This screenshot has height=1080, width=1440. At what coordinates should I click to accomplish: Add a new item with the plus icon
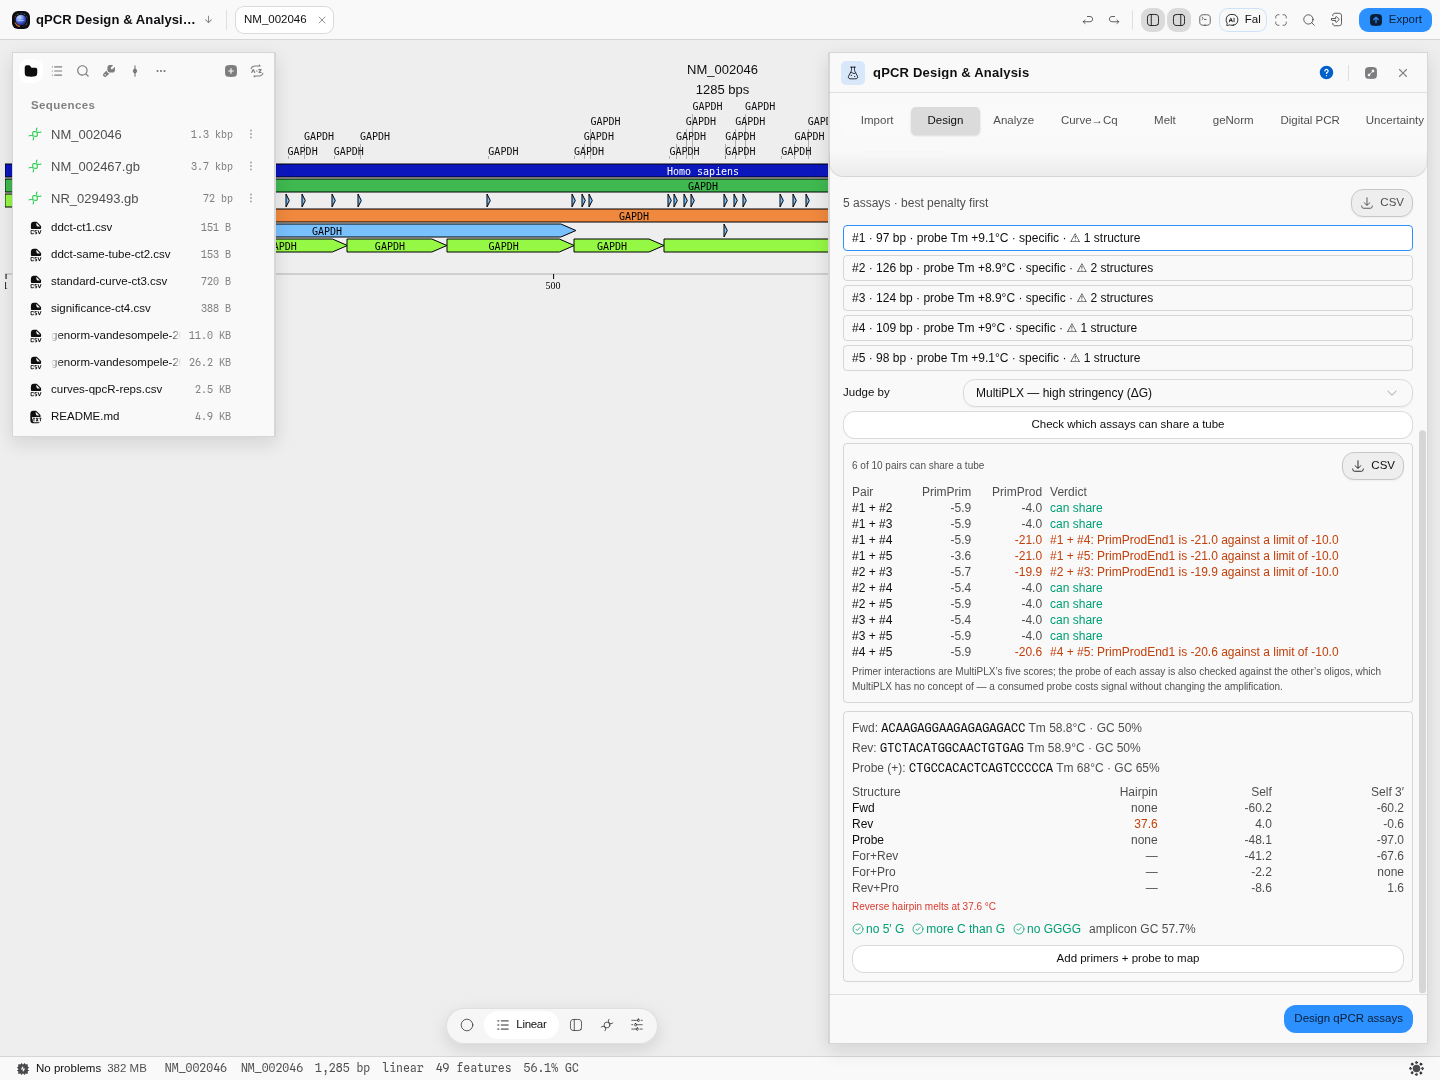pos(231,71)
